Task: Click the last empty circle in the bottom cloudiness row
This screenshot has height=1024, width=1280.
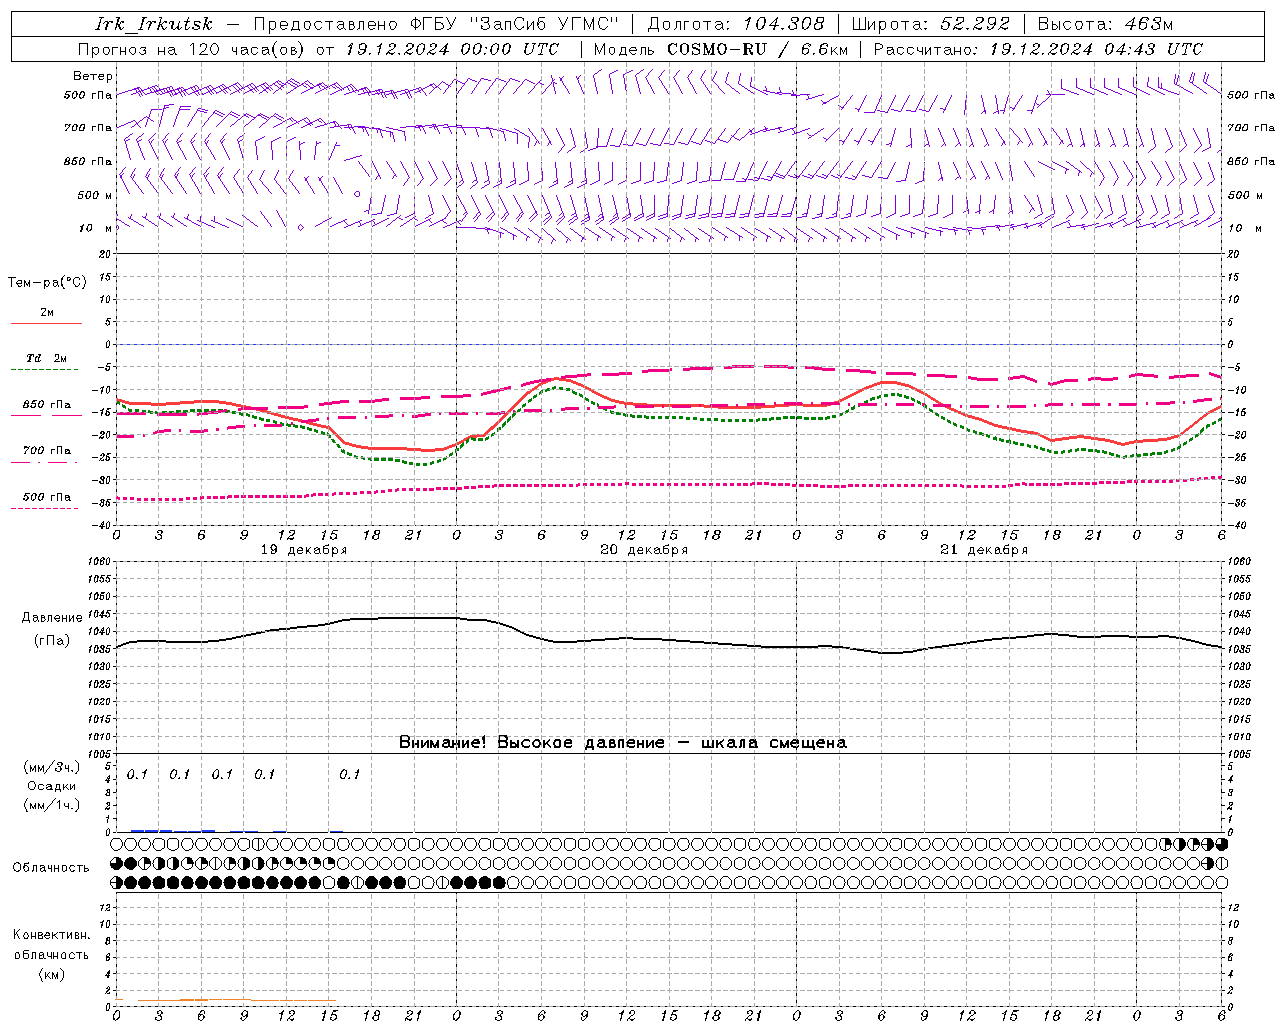Action: [x=1222, y=883]
